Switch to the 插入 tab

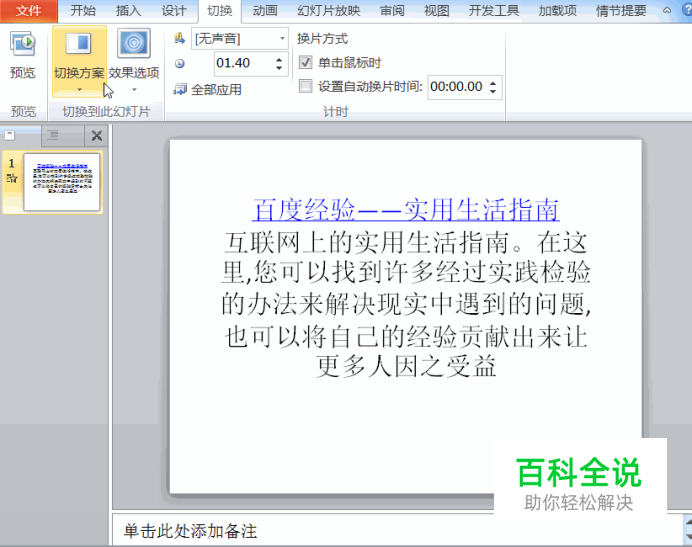(128, 11)
